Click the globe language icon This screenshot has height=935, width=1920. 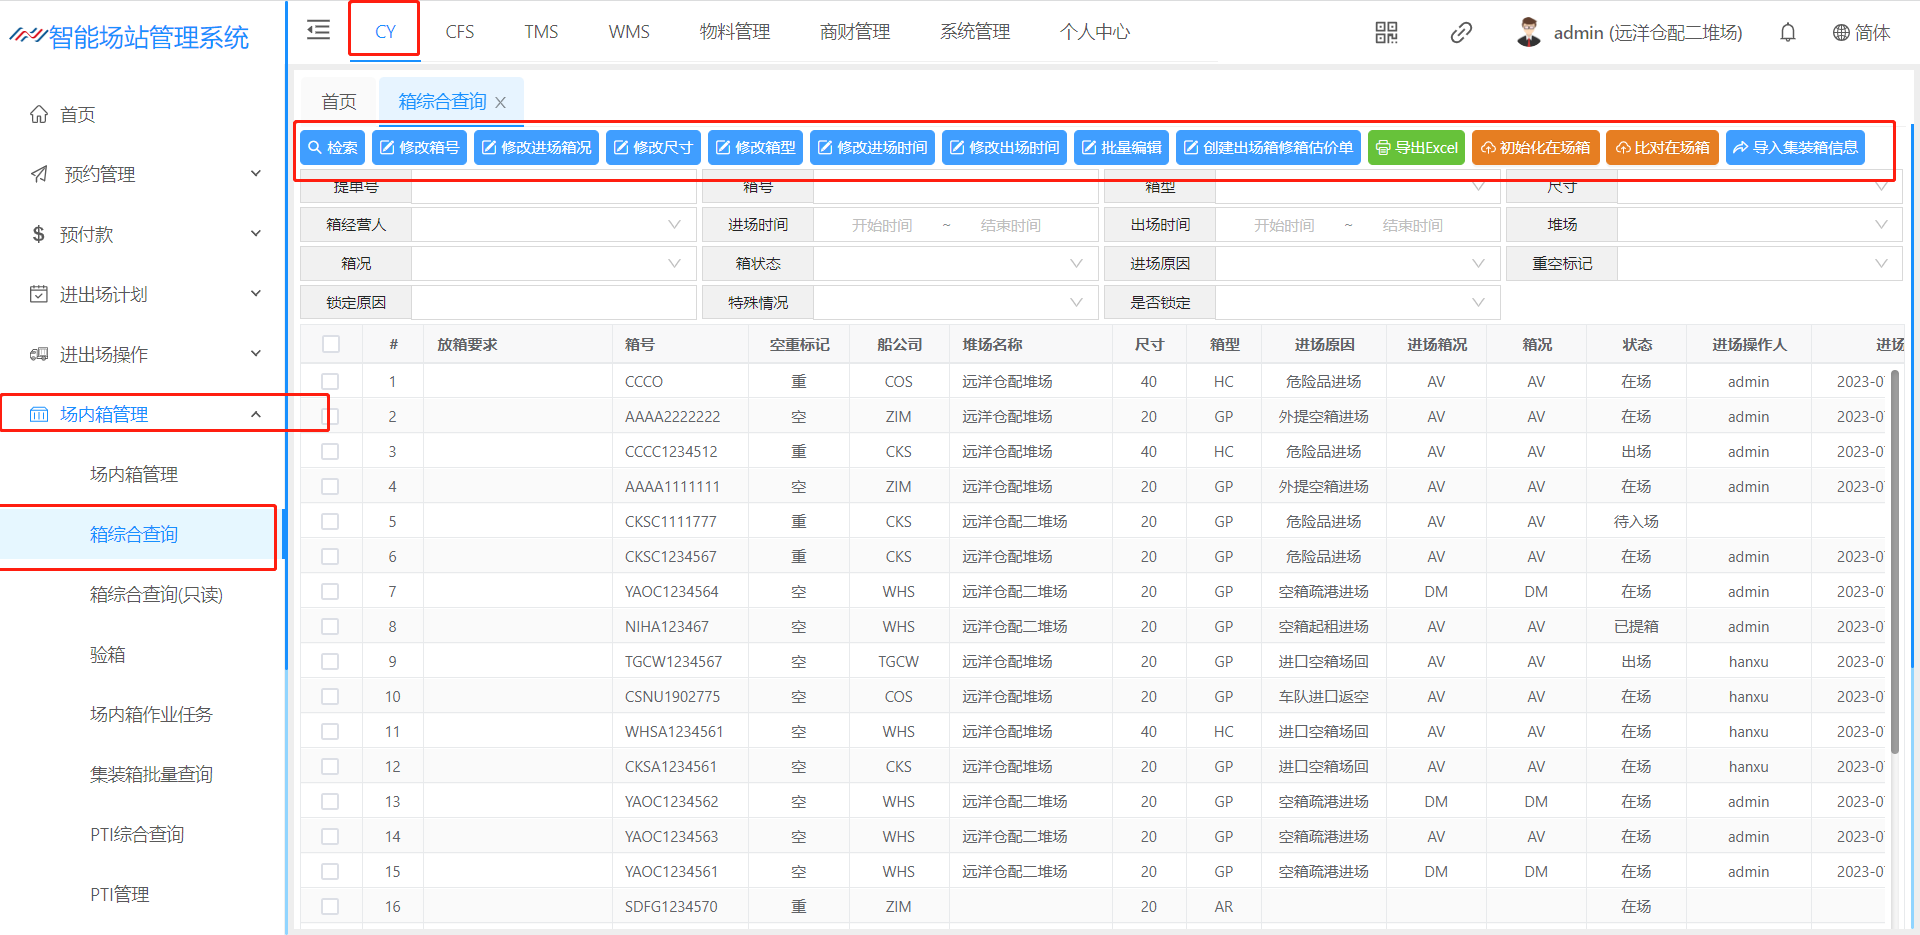click(1841, 33)
